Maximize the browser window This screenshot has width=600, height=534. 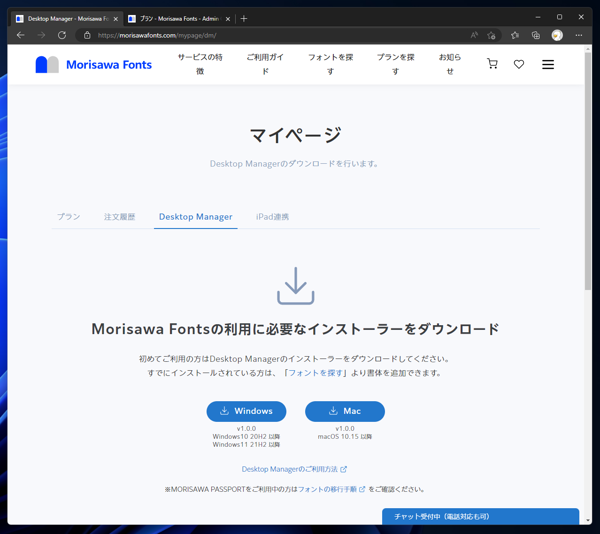559,17
